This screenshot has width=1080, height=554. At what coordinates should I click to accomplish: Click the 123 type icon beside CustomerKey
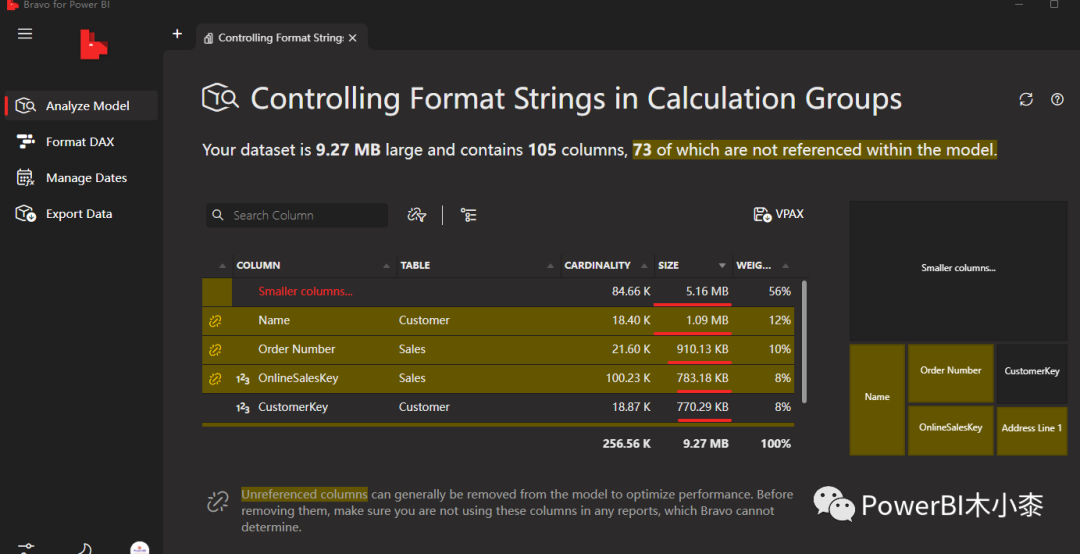pos(242,407)
